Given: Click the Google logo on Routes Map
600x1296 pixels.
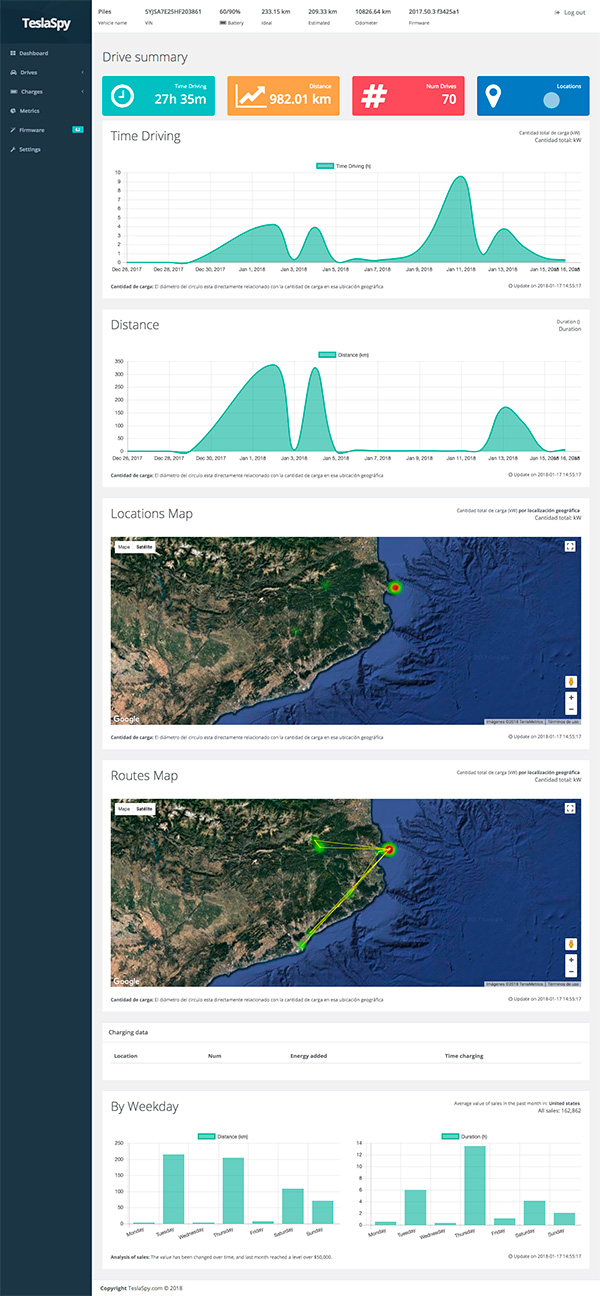Looking at the screenshot, I should (x=126, y=980).
